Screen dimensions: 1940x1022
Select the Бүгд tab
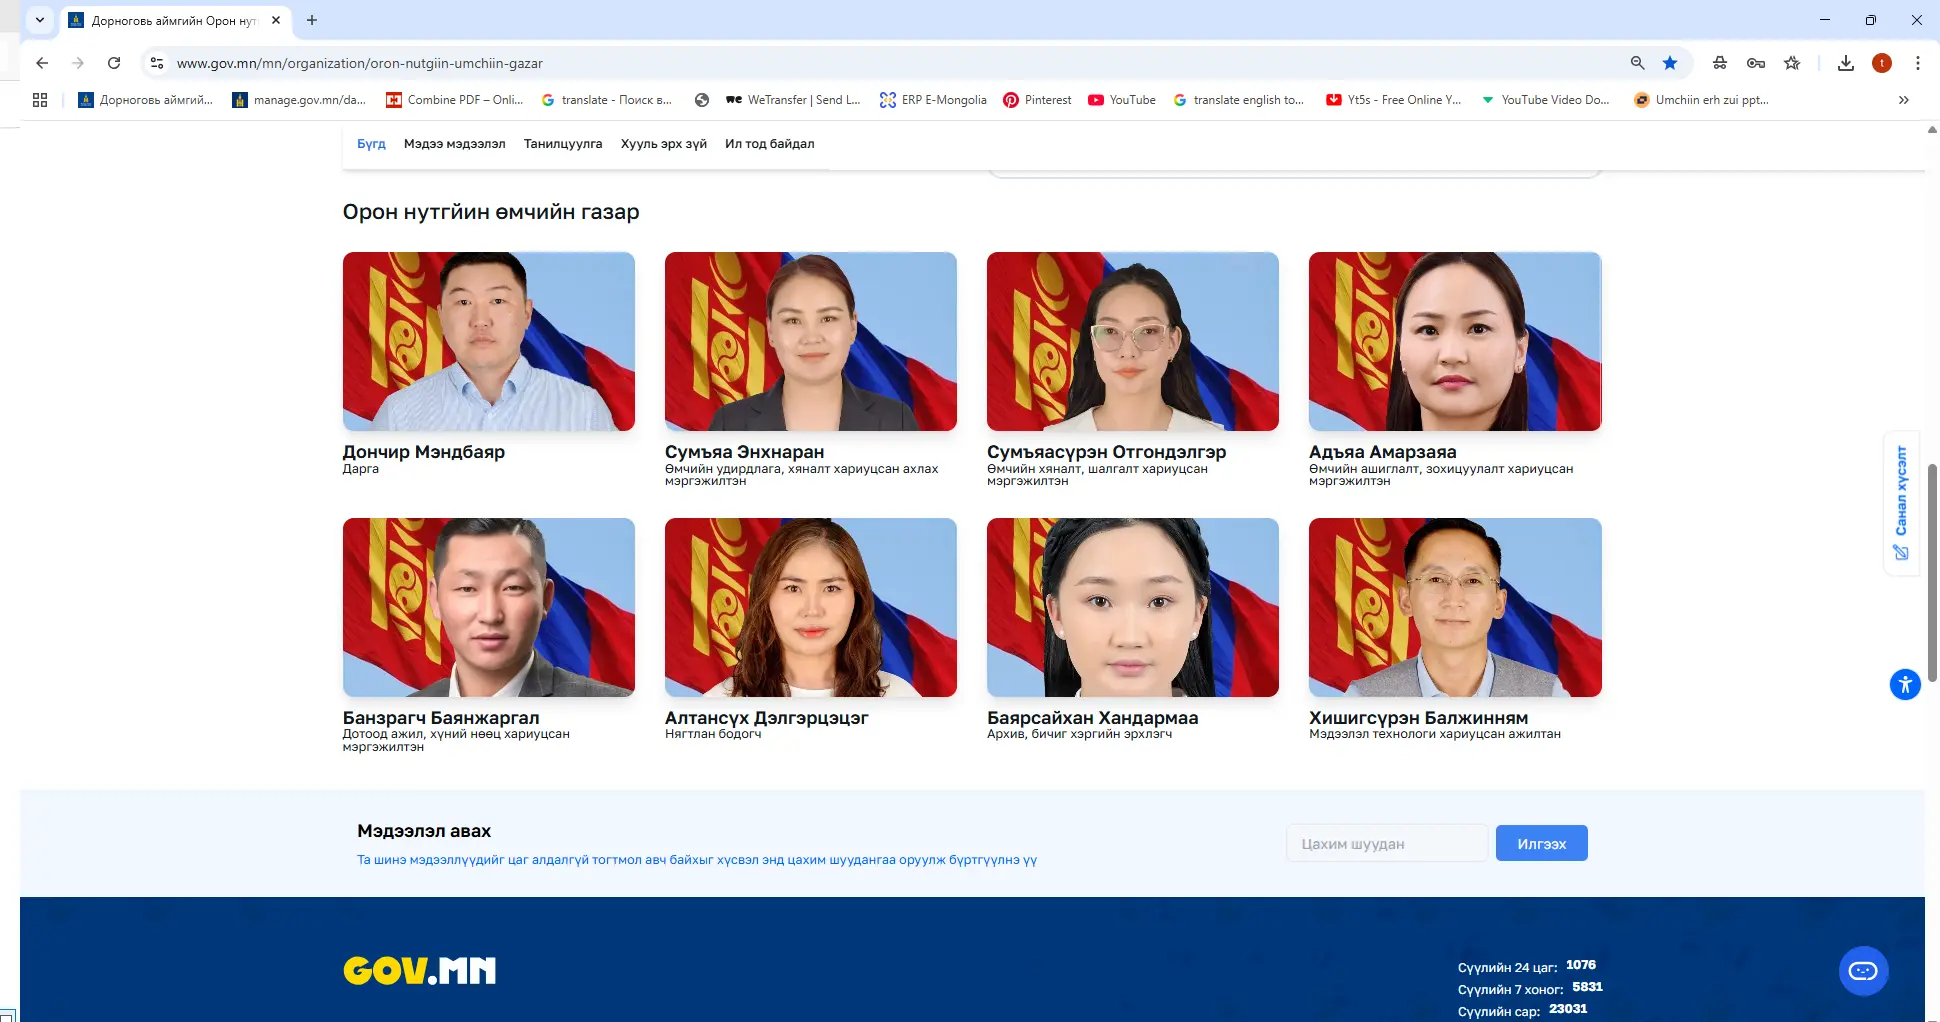click(x=371, y=144)
